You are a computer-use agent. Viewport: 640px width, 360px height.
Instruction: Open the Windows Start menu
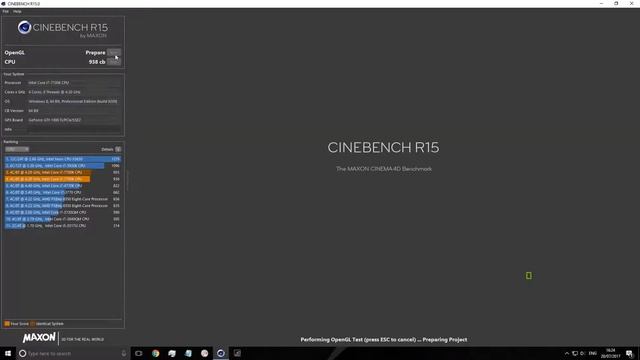click(x=8, y=353)
